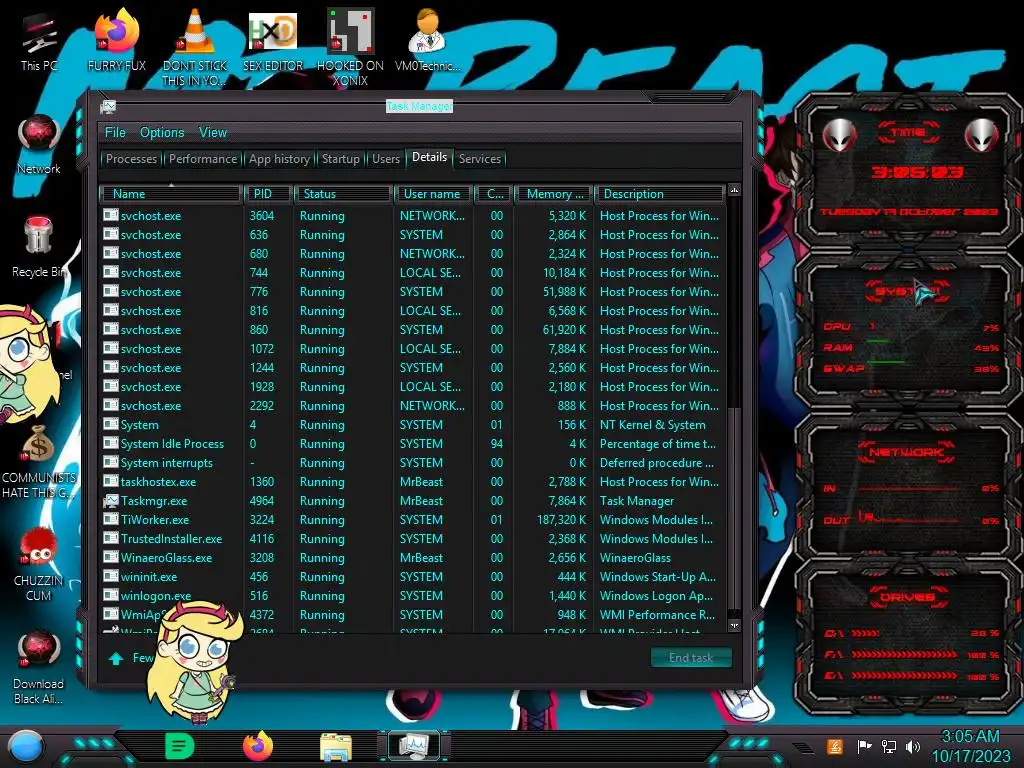Sort by the Memory column header

554,194
